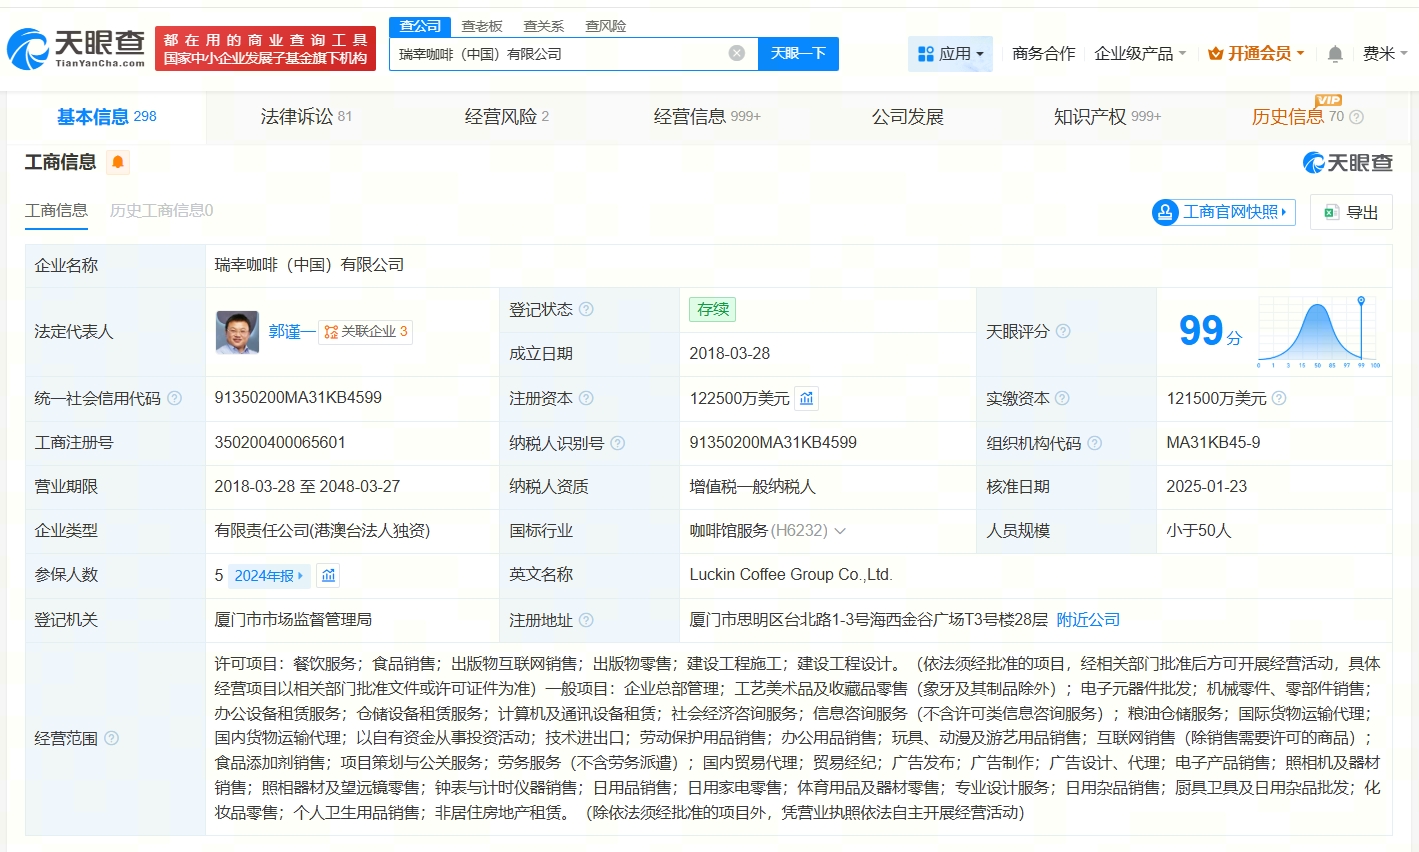Image resolution: width=1419 pixels, height=852 pixels.
Task: Open the 经营风险 tab
Action: pos(507,117)
